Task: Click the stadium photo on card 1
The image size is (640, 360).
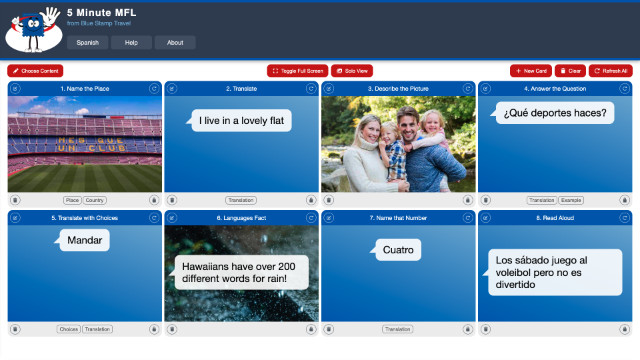Action: 85,144
